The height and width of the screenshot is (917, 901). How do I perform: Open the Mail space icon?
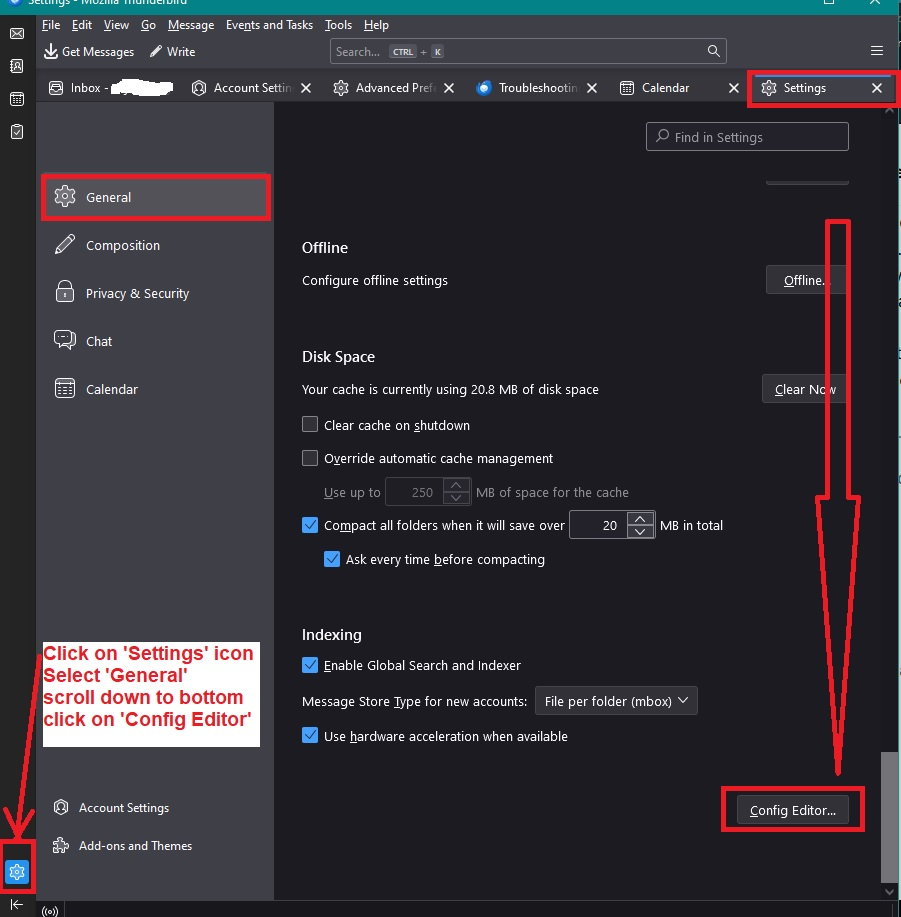pyautogui.click(x=17, y=33)
